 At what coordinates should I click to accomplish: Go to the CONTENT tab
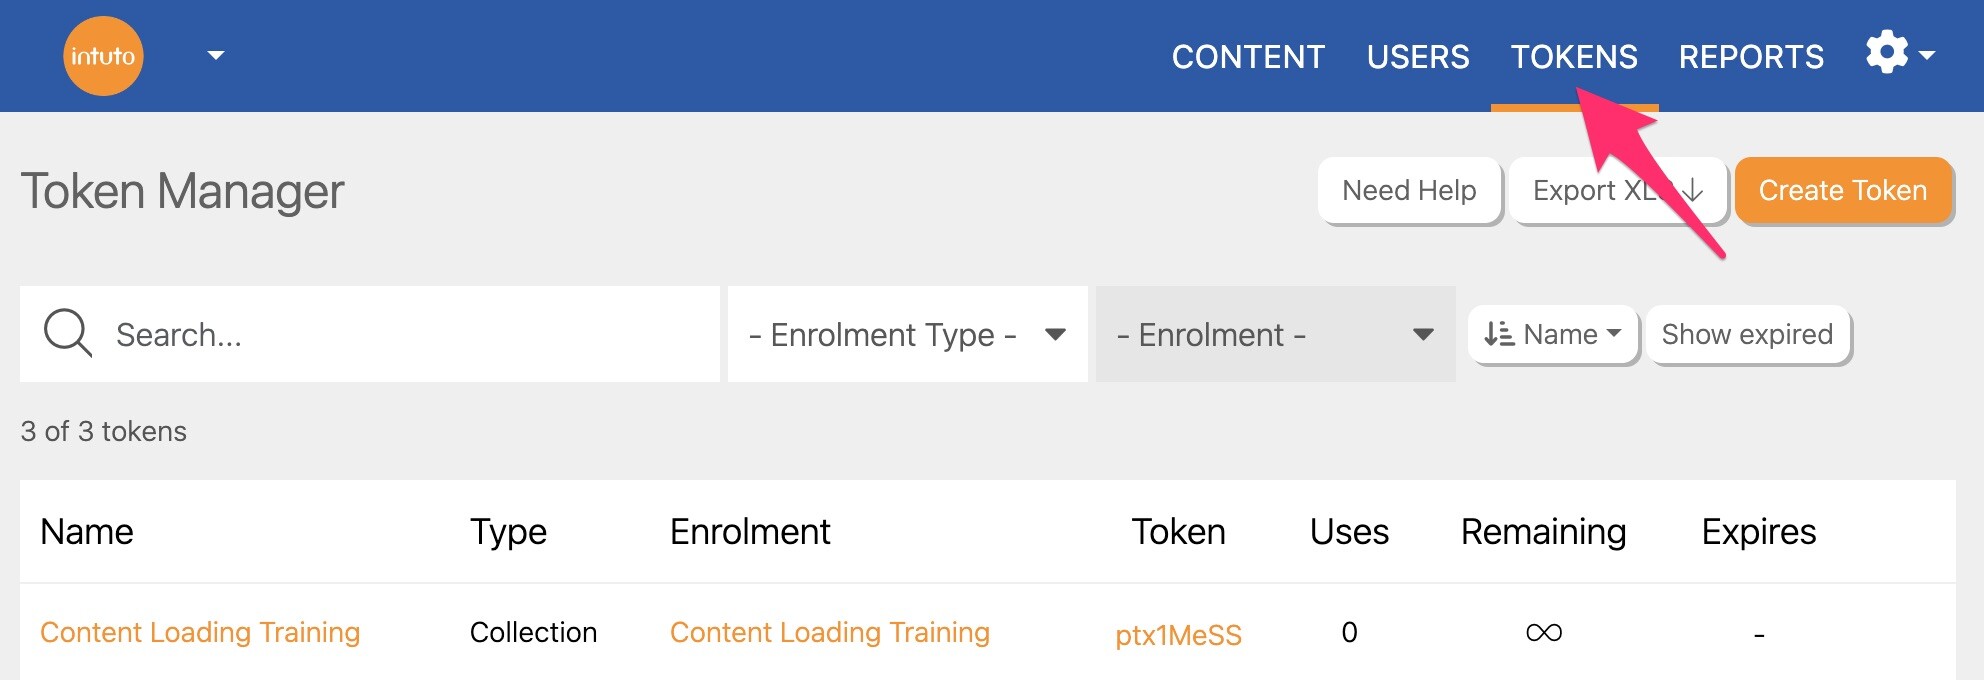[1248, 57]
